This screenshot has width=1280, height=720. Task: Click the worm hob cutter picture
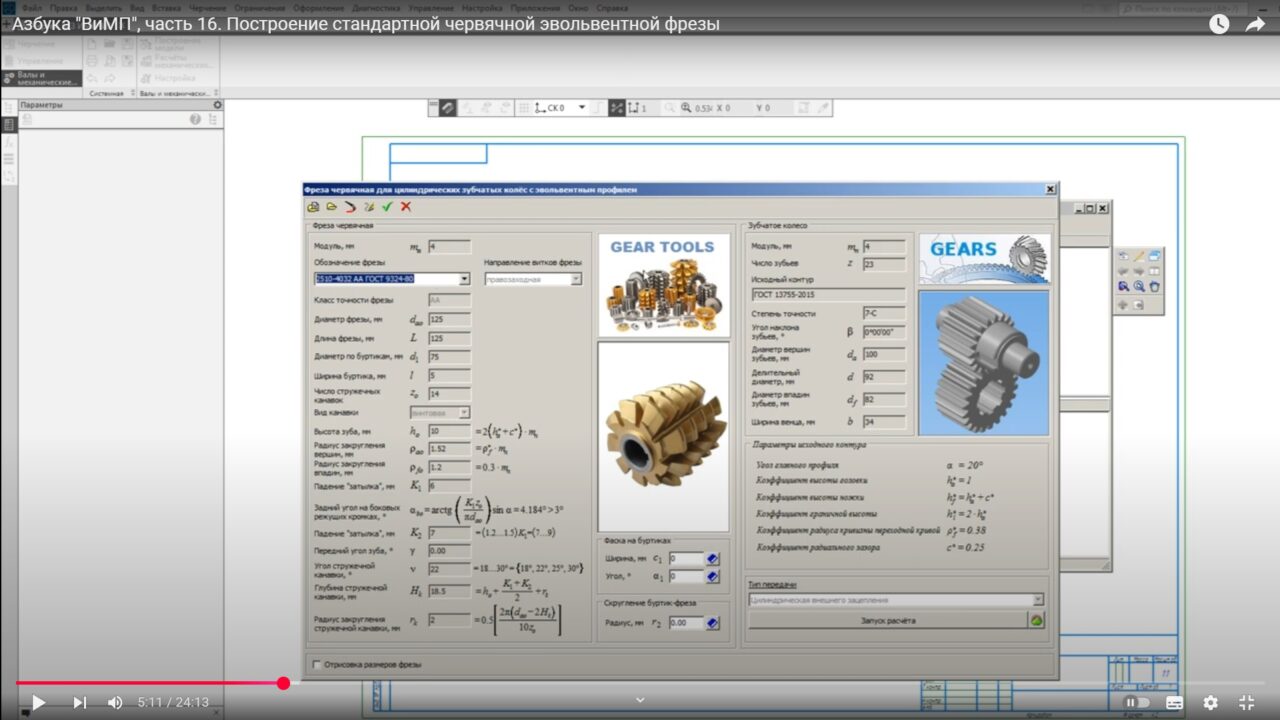664,437
